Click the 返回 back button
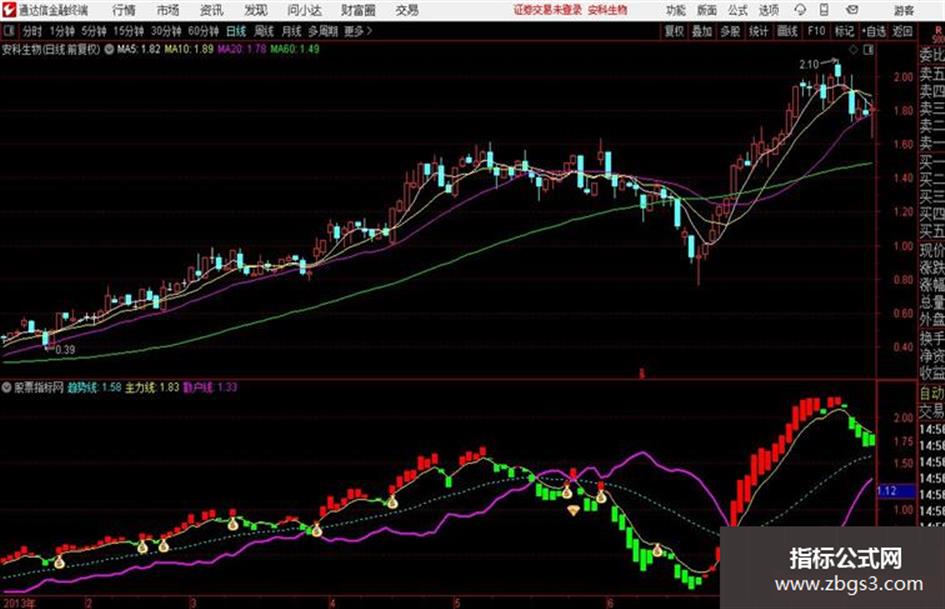 tap(902, 31)
